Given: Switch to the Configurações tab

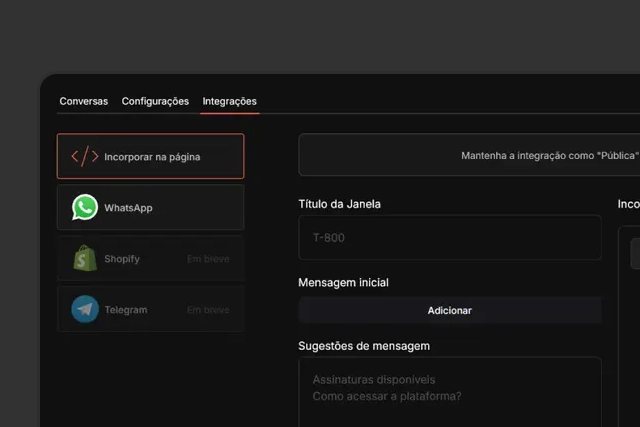Looking at the screenshot, I should point(155,101).
